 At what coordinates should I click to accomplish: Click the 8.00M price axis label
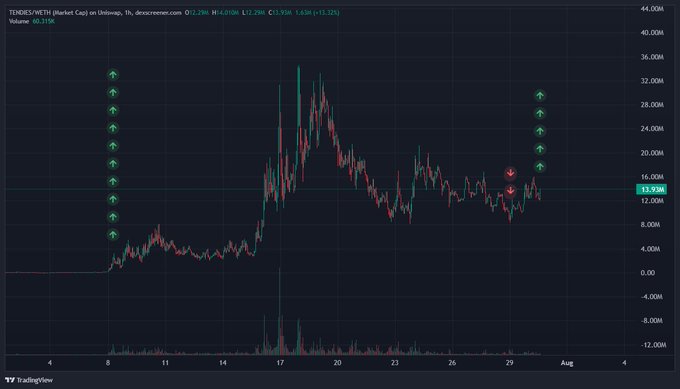point(650,225)
